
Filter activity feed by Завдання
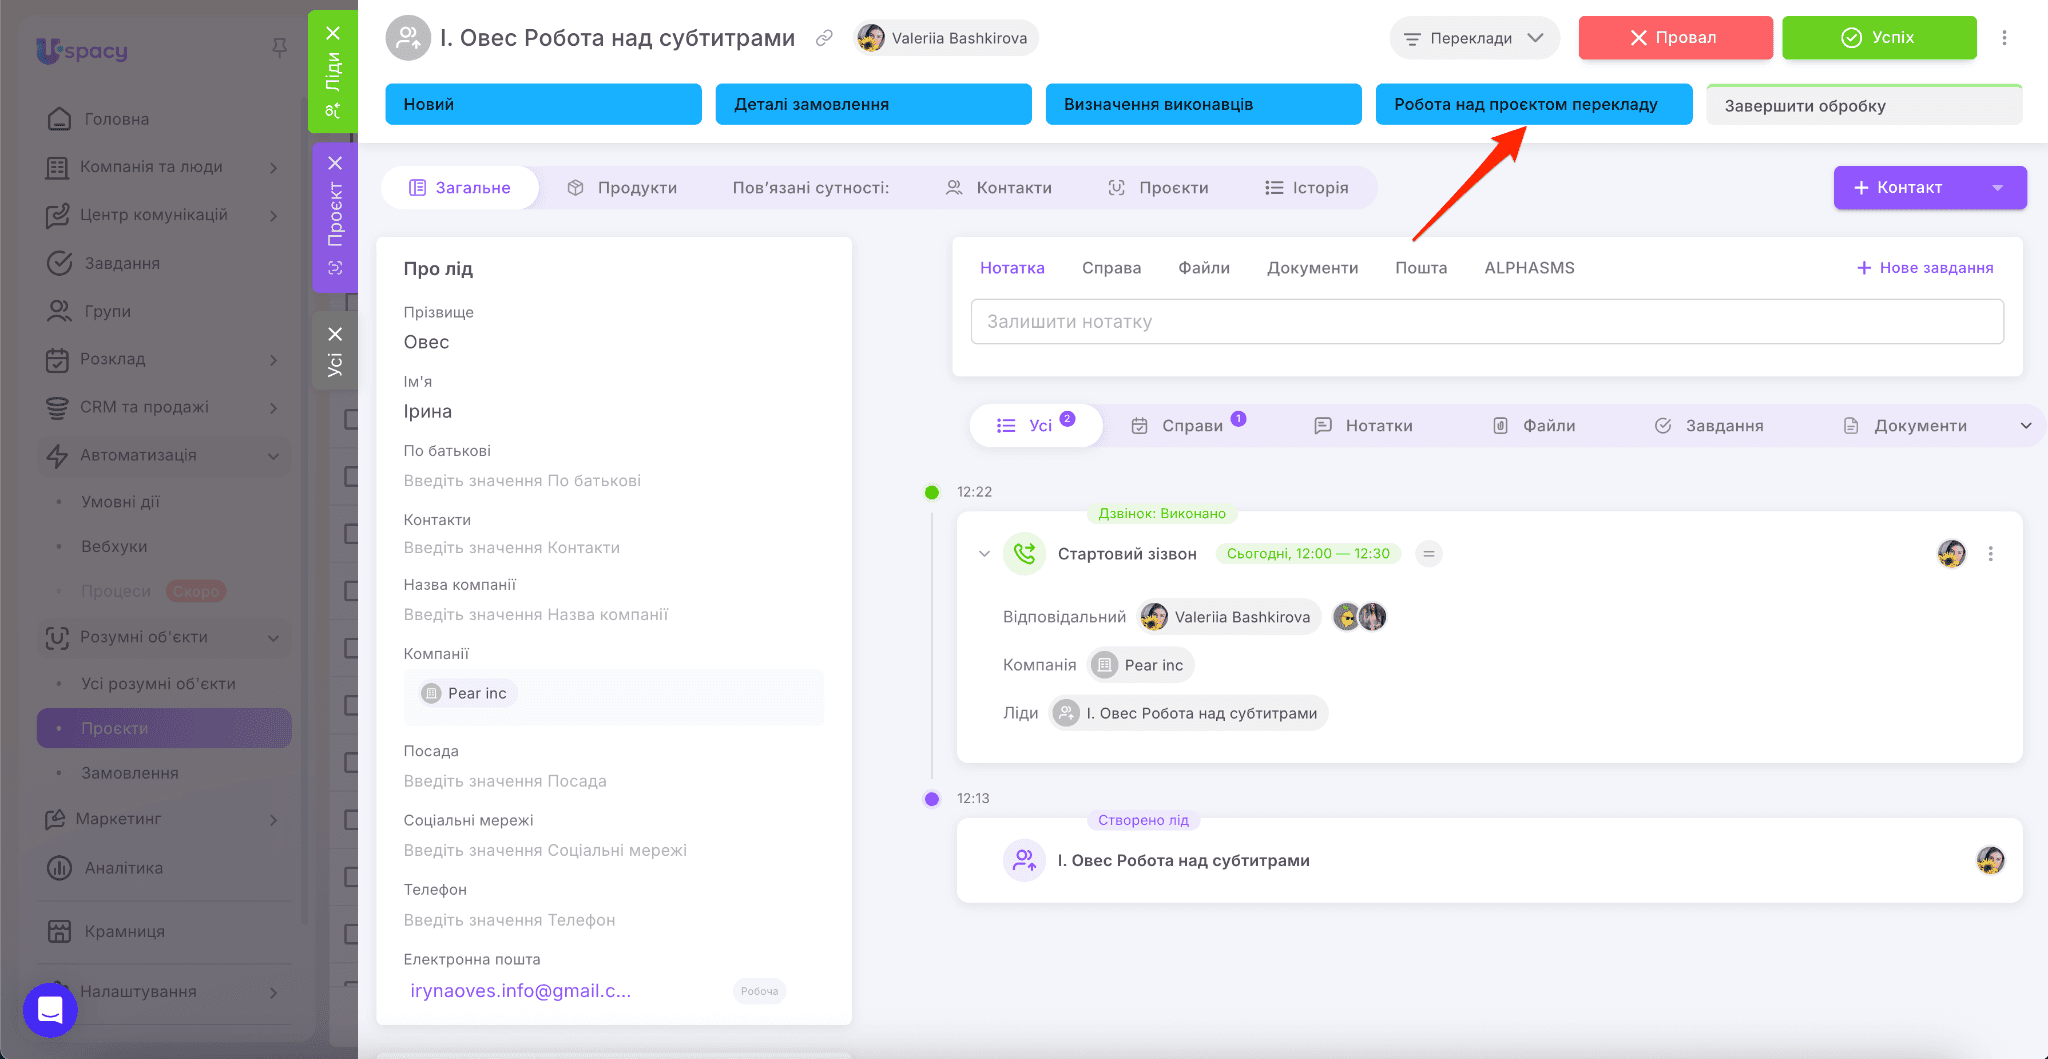1709,426
